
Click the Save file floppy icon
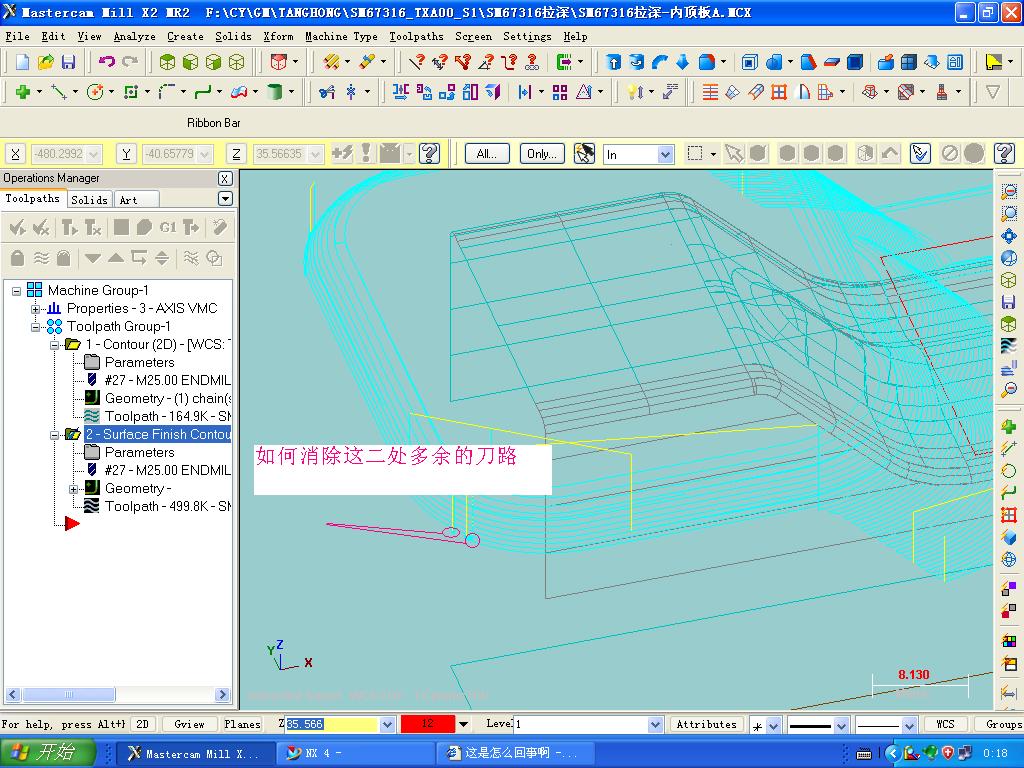69,62
